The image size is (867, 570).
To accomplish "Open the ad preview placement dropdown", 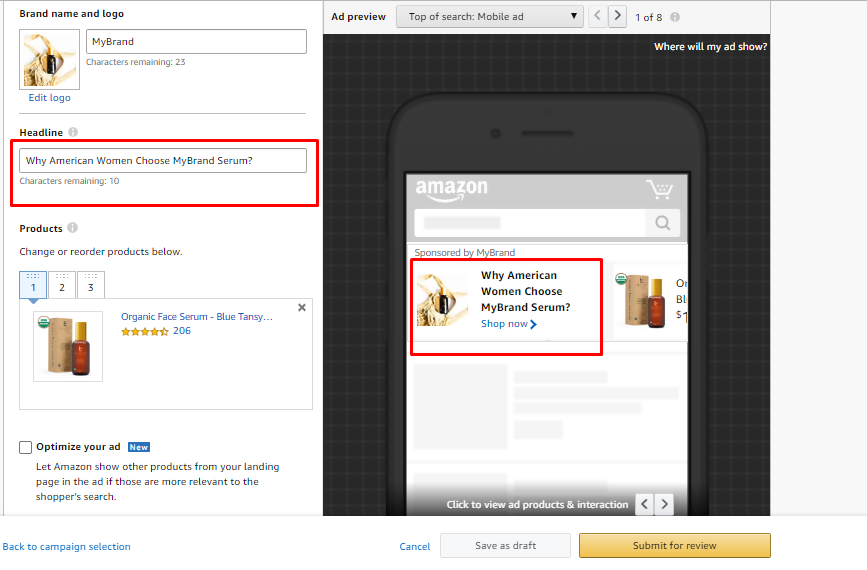I will (490, 17).
